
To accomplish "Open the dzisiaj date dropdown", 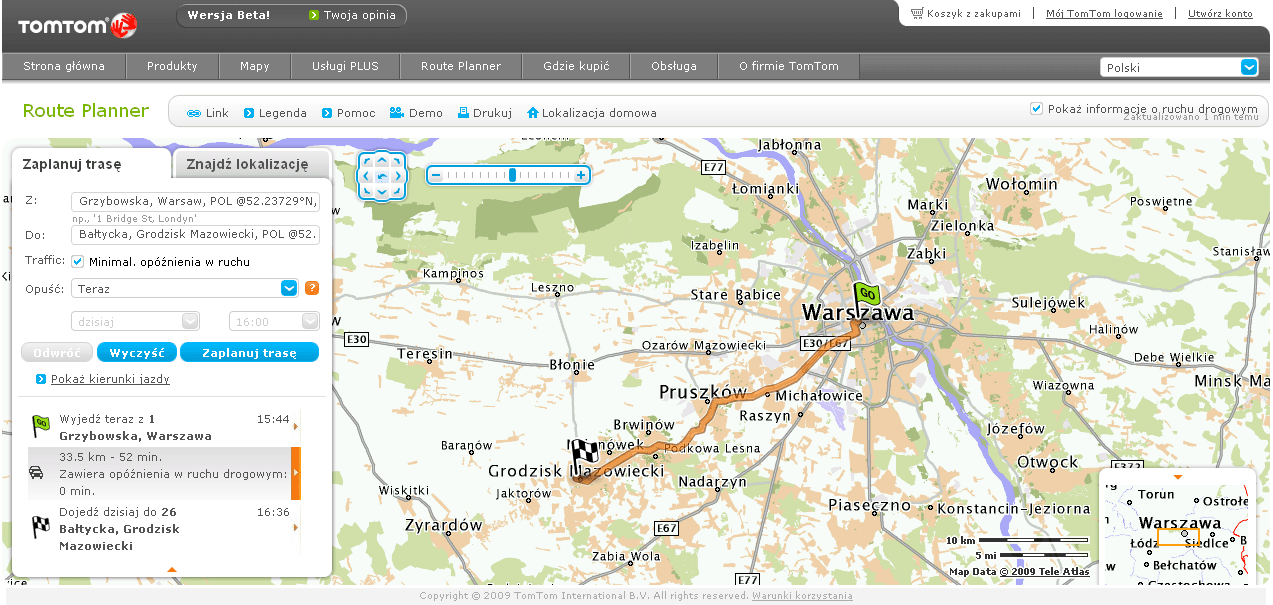I will pos(135,321).
